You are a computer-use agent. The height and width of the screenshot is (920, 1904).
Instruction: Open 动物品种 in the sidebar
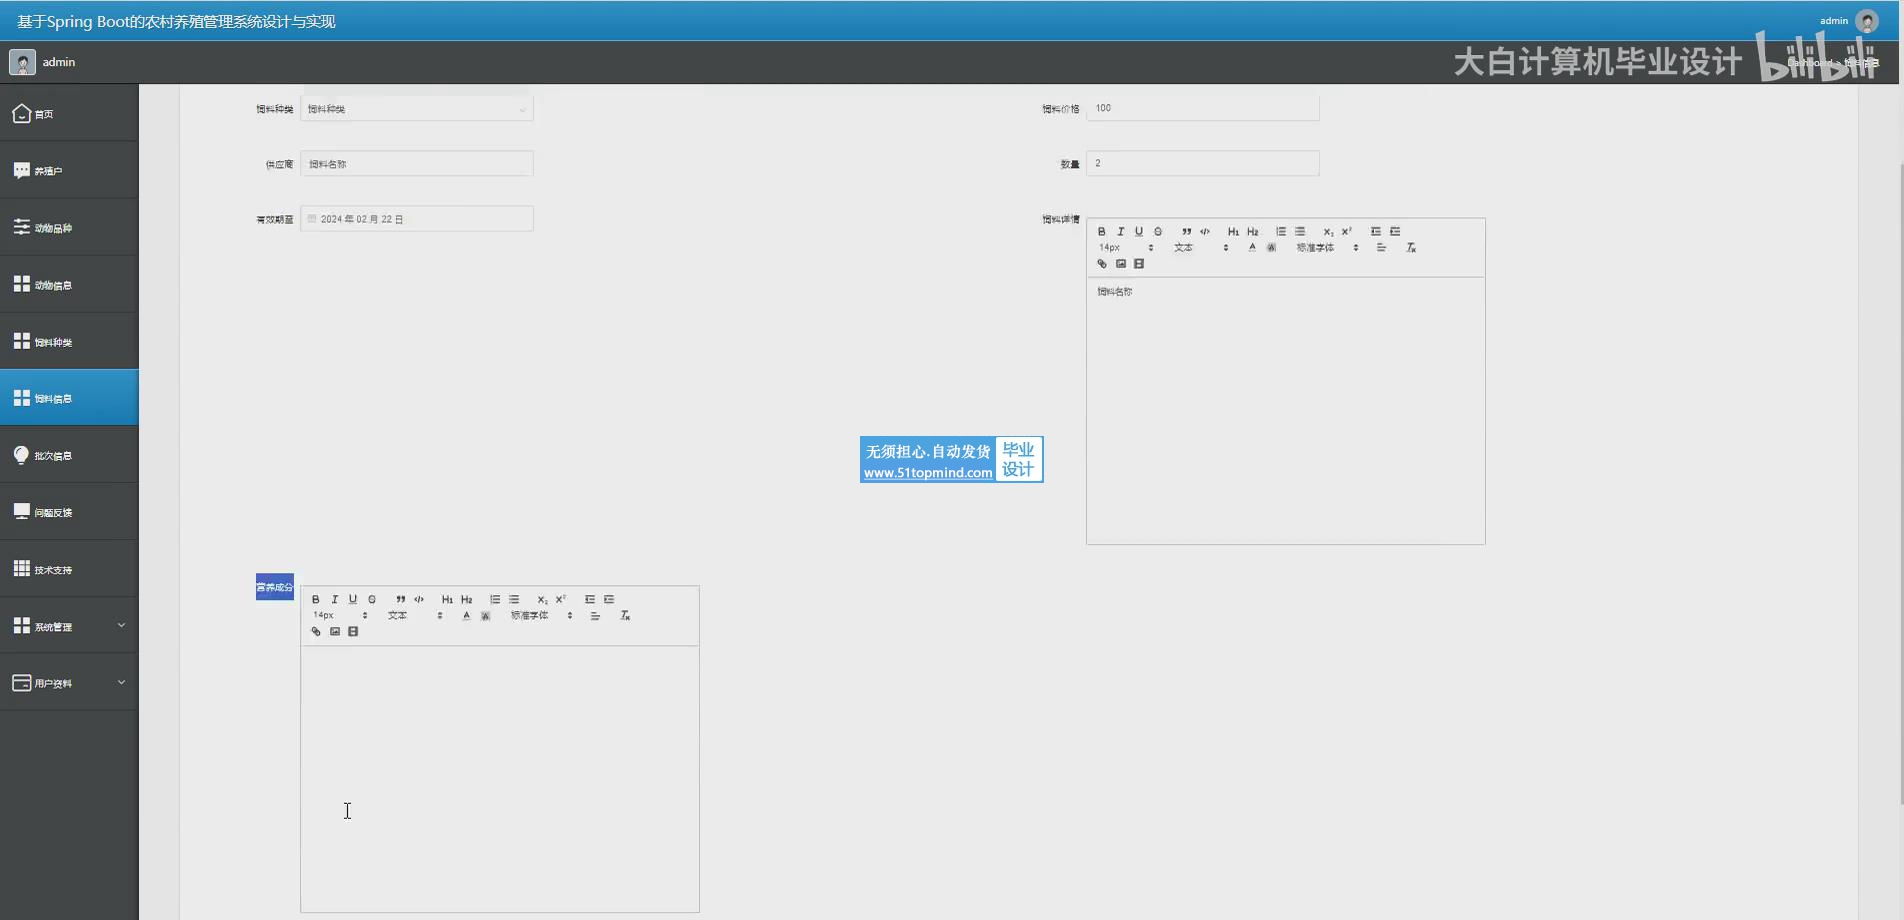pos(69,228)
